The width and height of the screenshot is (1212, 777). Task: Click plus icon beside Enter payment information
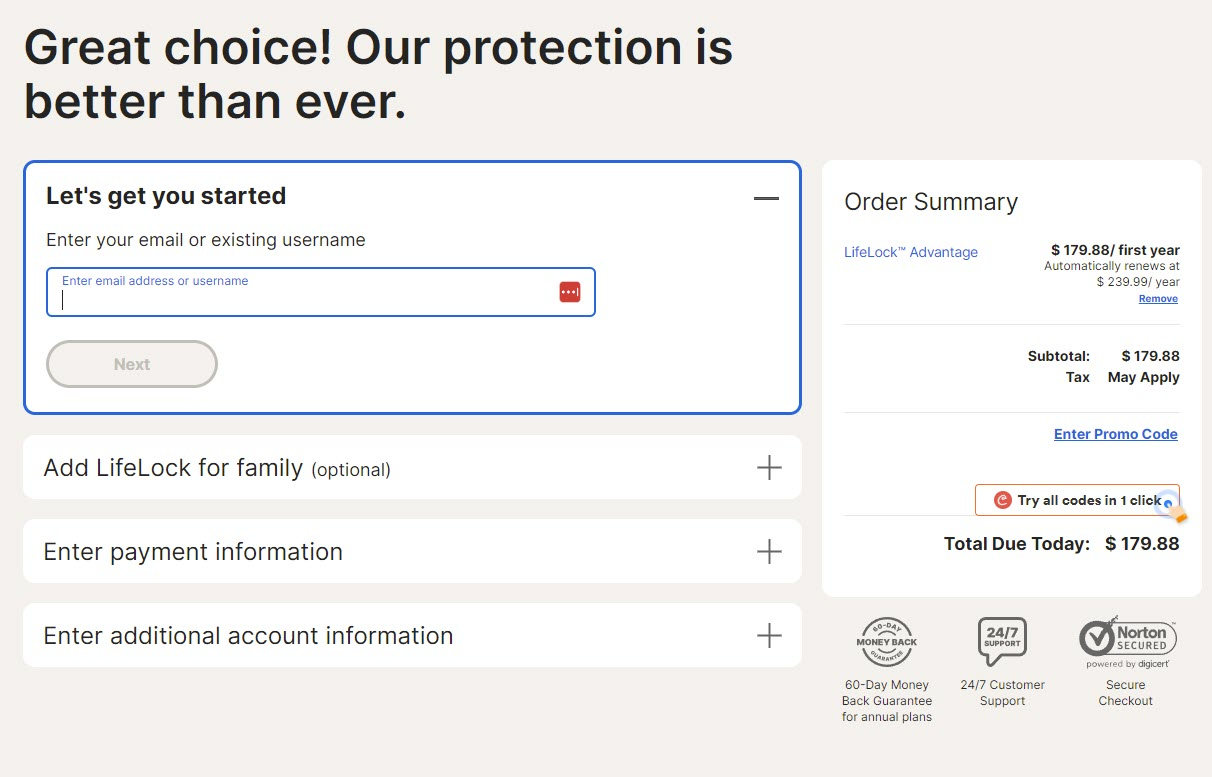click(769, 551)
